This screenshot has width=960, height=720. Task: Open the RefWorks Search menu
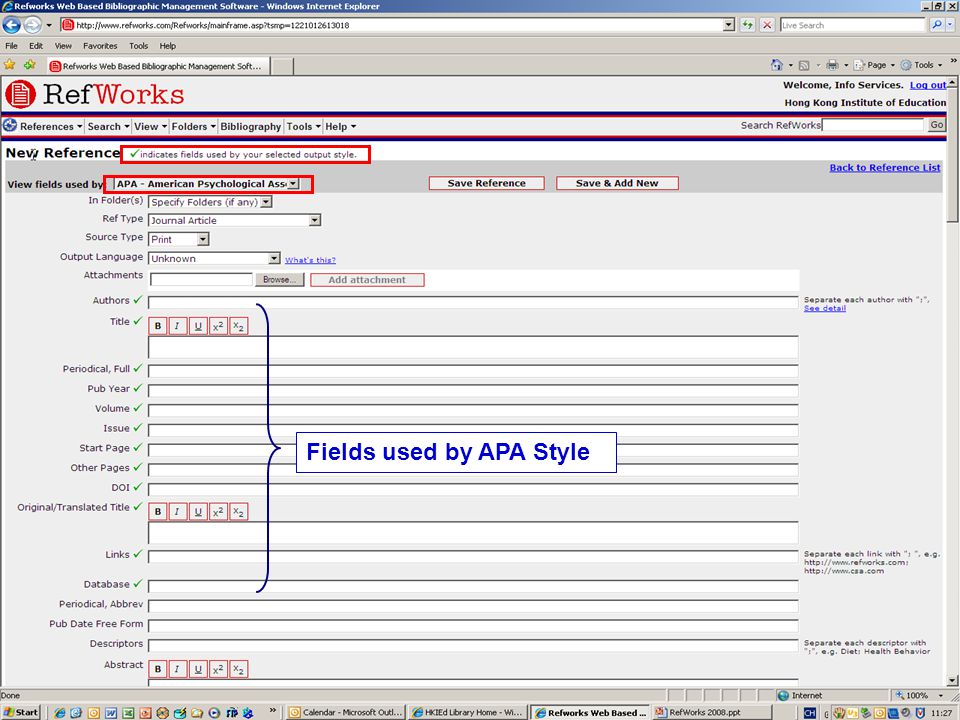coord(108,127)
